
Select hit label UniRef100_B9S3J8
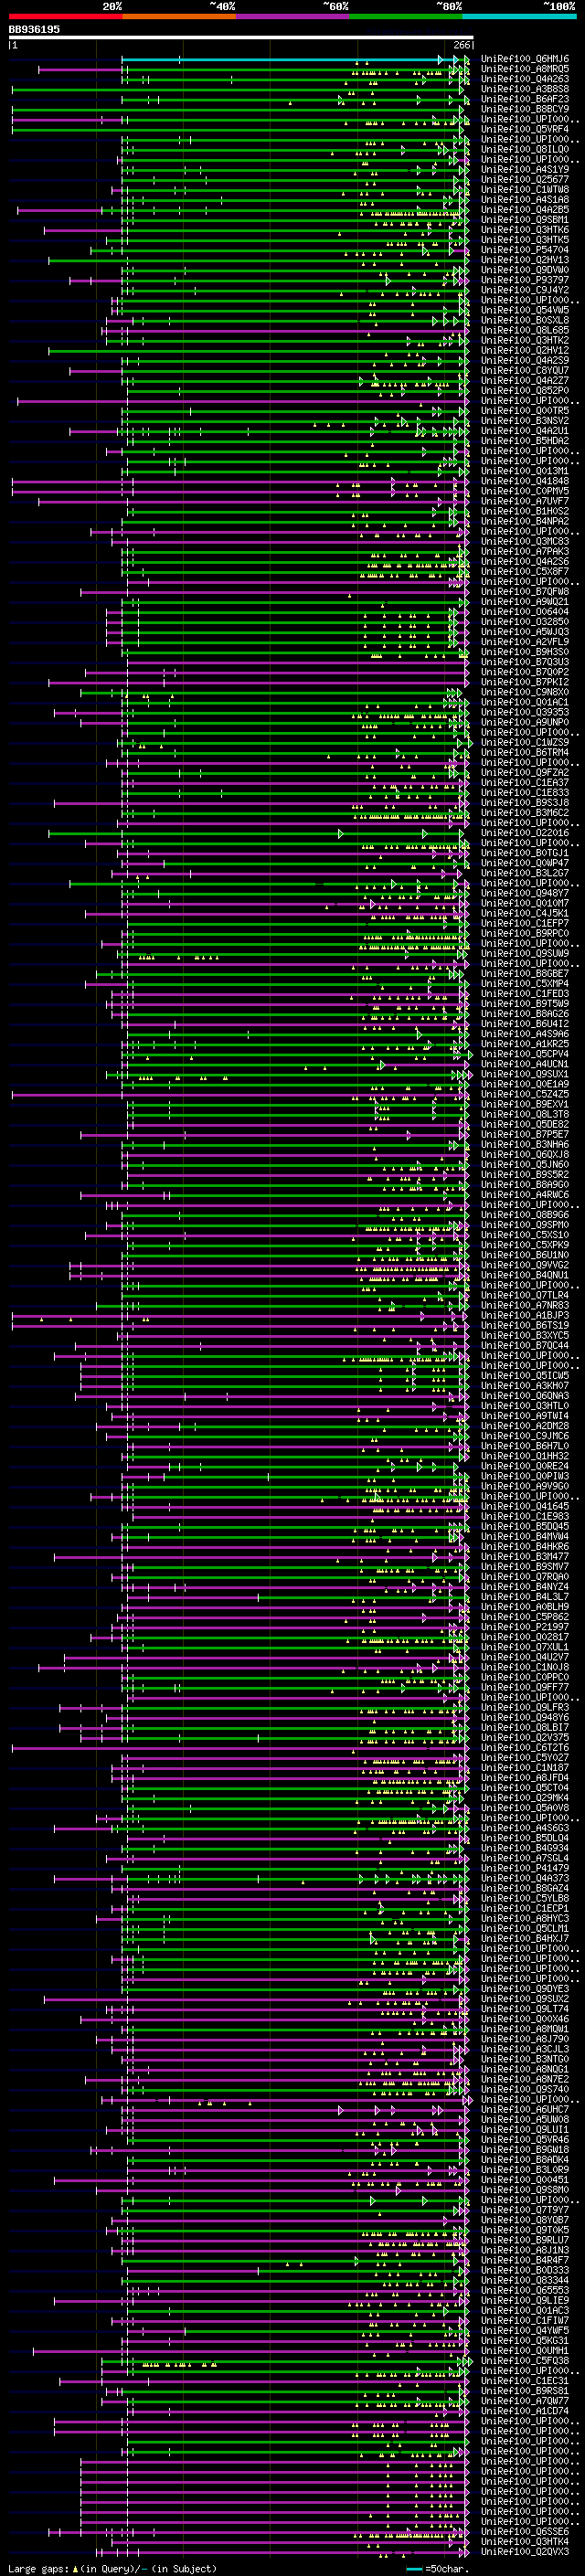point(524,803)
